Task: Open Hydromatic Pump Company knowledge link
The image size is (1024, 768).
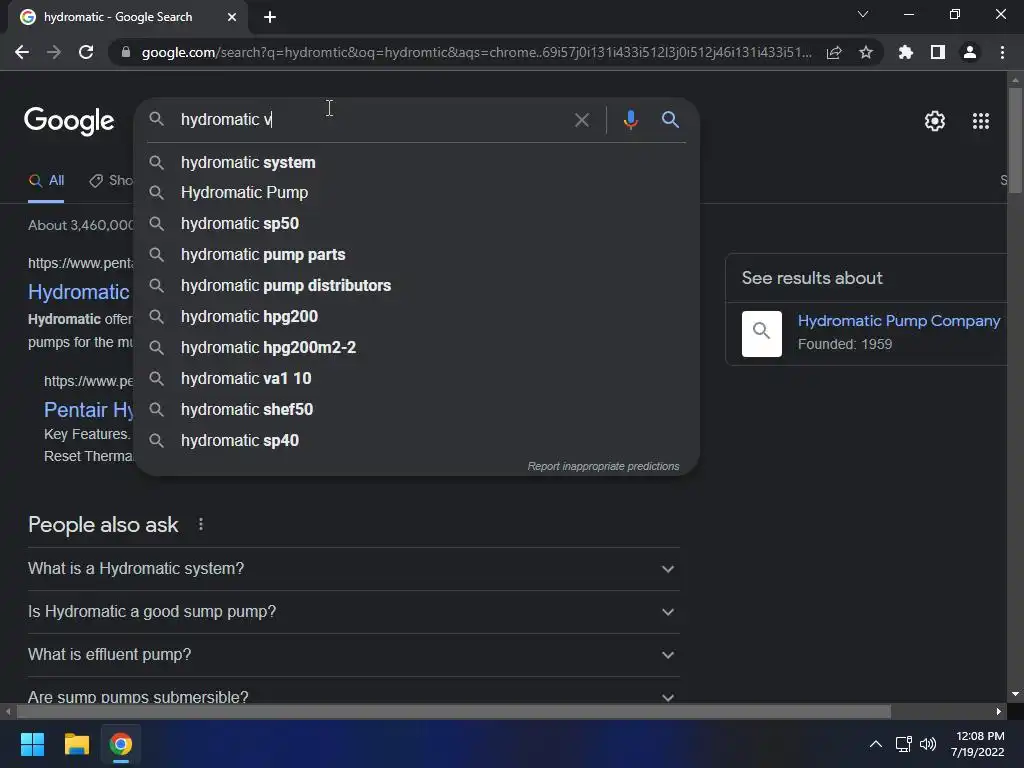Action: tap(899, 321)
